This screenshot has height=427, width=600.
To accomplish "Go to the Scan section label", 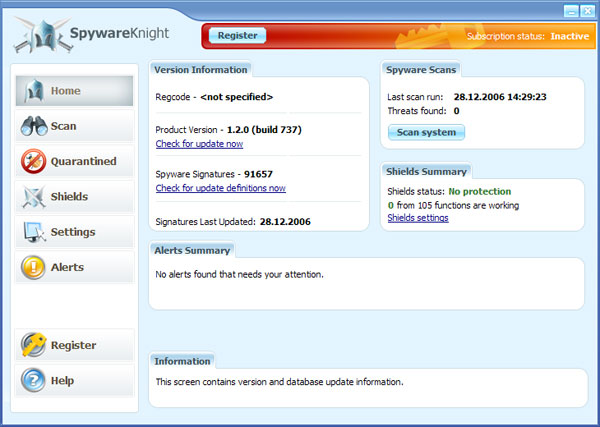I will coord(64,126).
